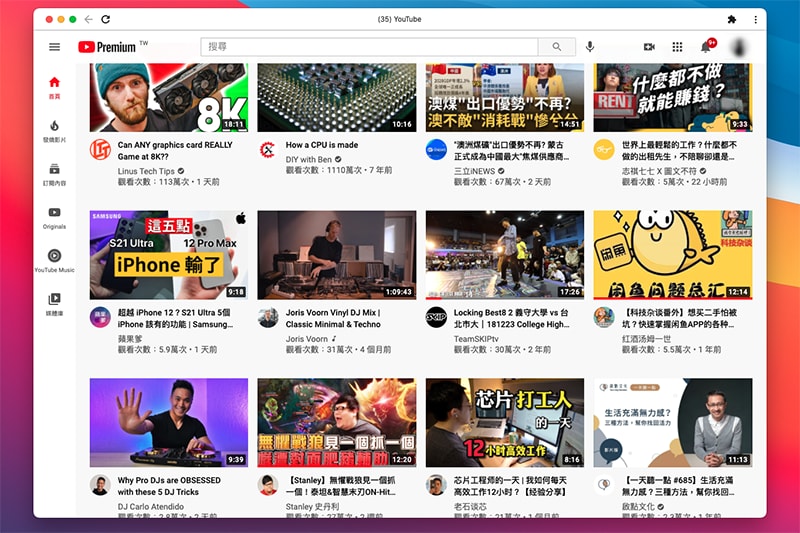Reload the page
800x533 pixels.
106,19
